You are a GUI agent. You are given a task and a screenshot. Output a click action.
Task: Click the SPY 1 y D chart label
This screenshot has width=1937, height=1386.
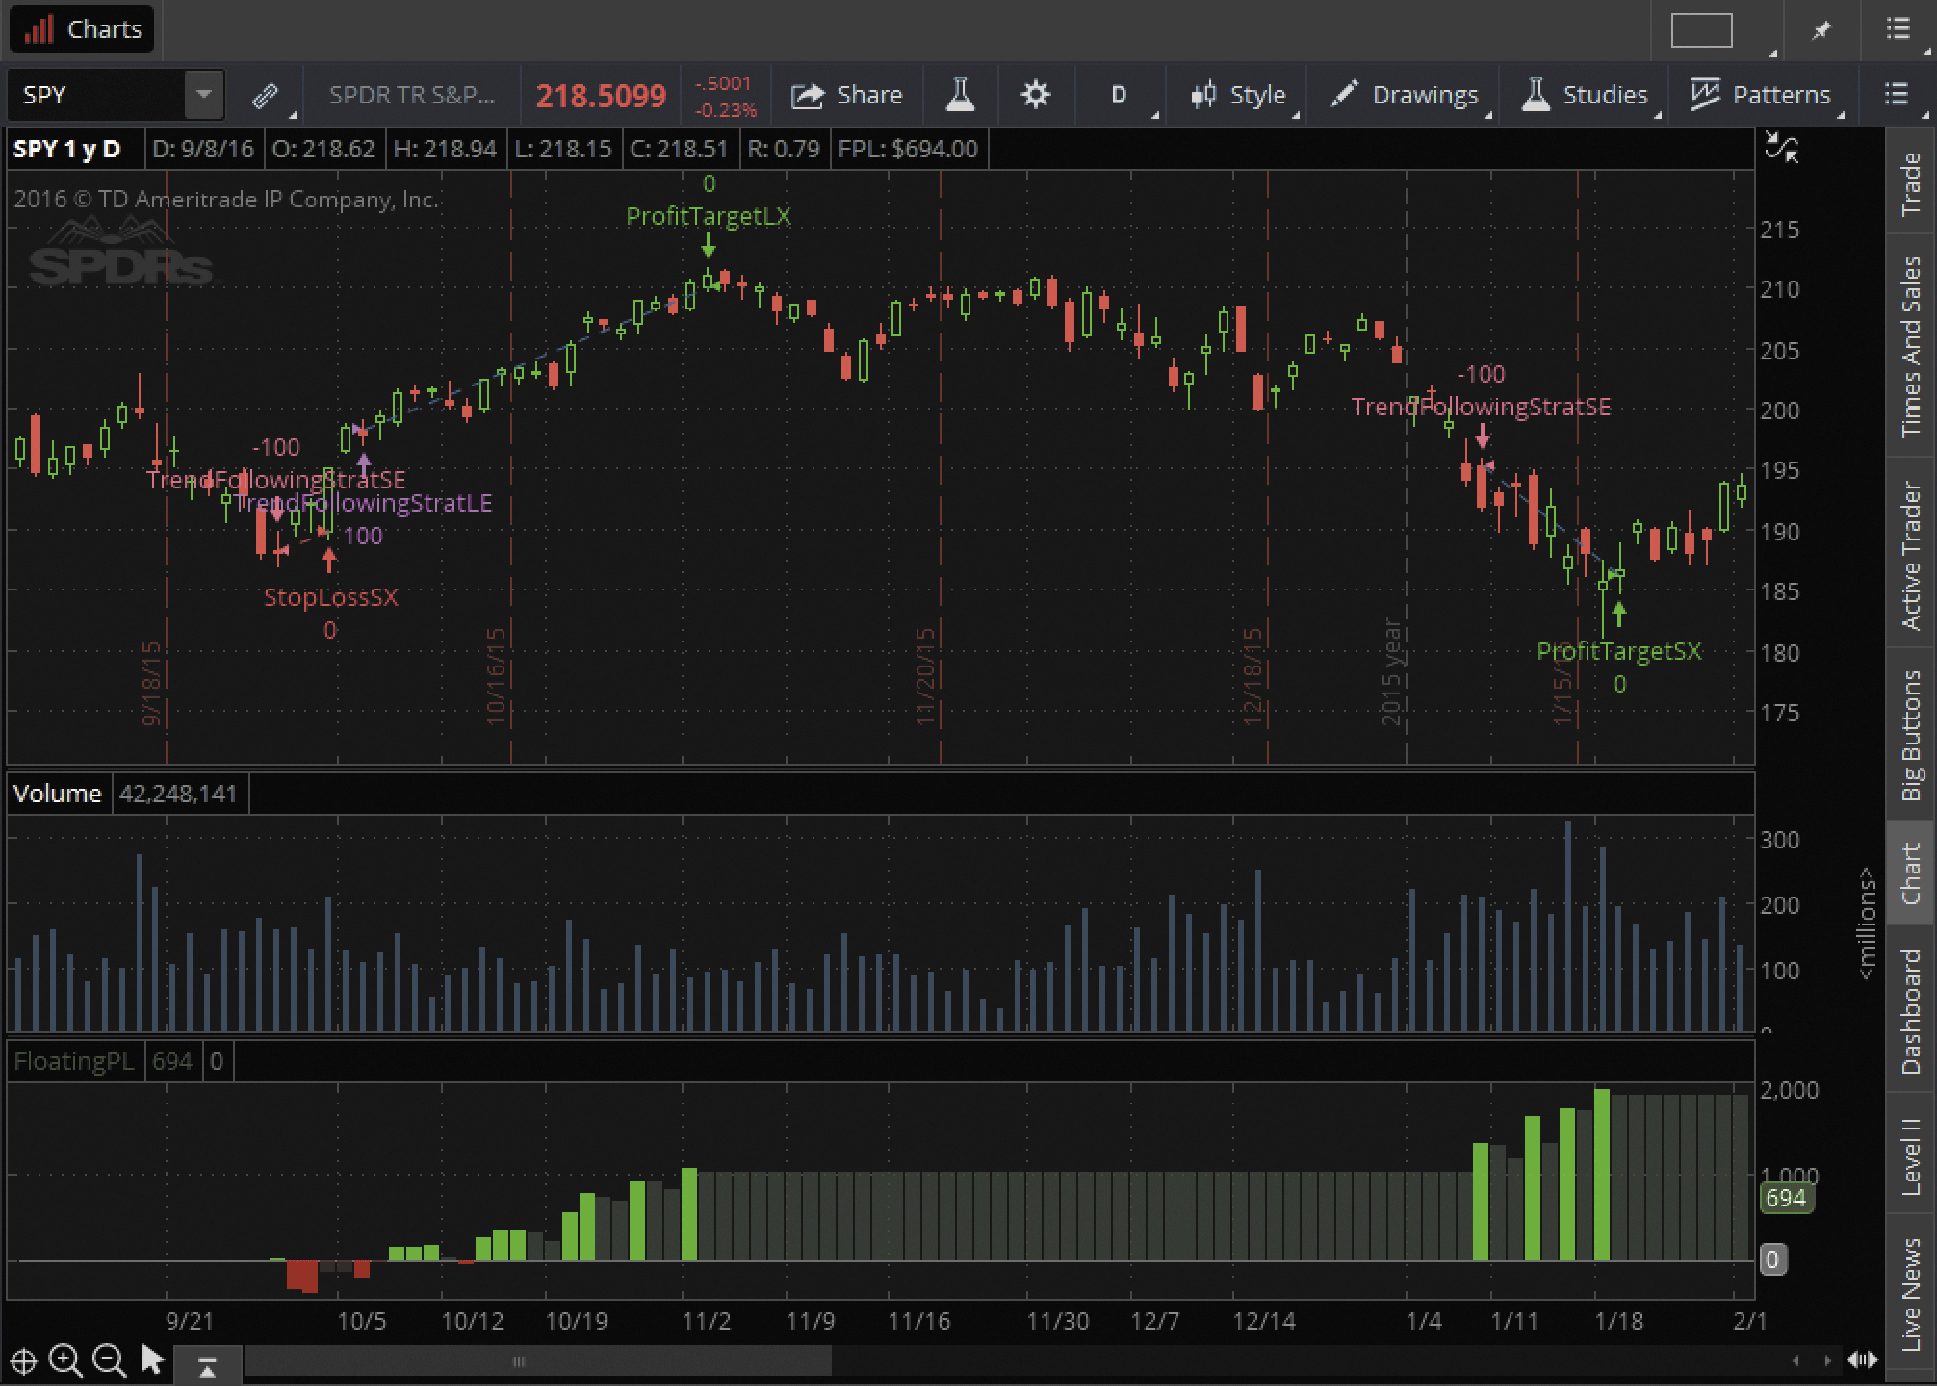(x=66, y=149)
